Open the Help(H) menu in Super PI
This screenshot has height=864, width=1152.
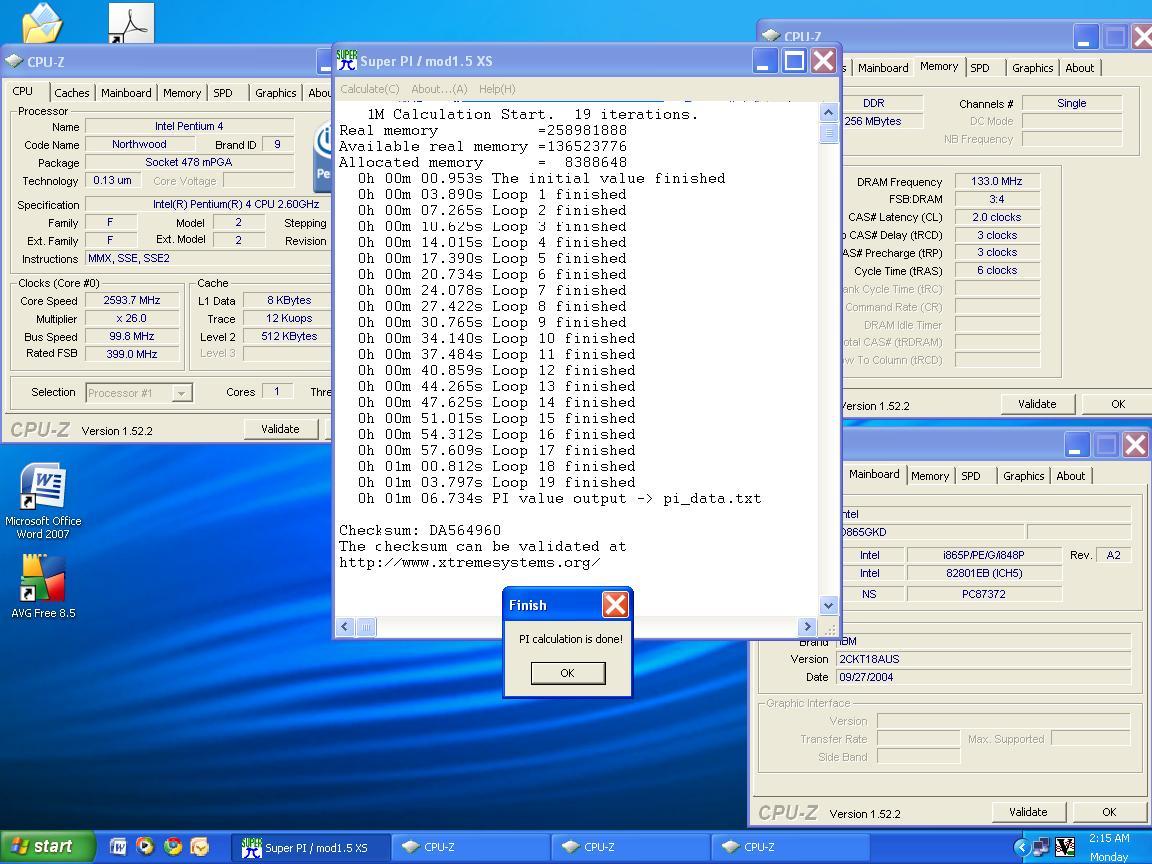point(497,89)
